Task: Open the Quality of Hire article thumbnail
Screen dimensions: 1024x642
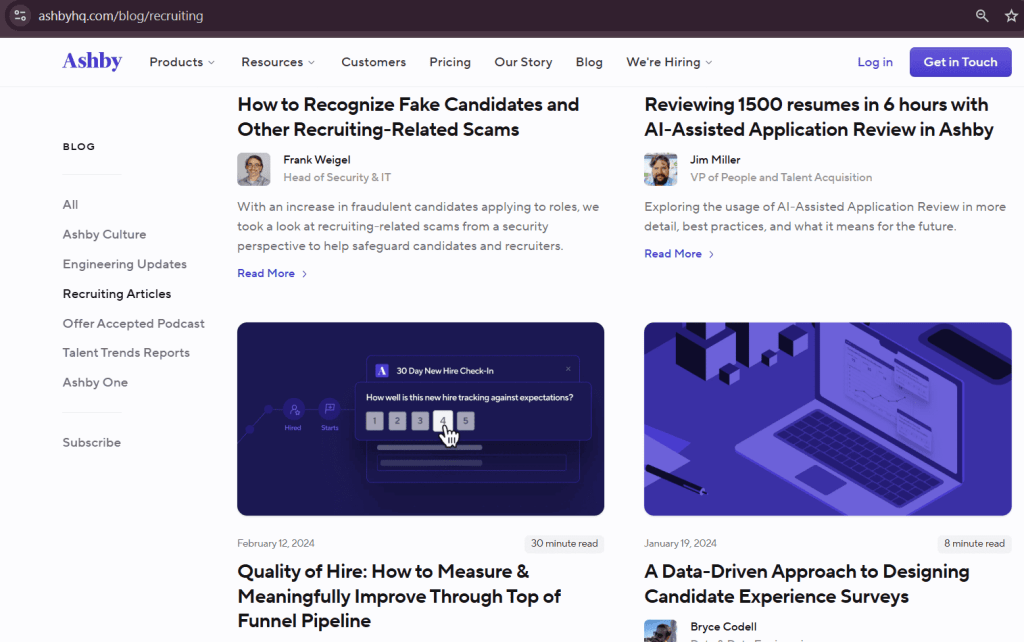Action: coord(420,418)
